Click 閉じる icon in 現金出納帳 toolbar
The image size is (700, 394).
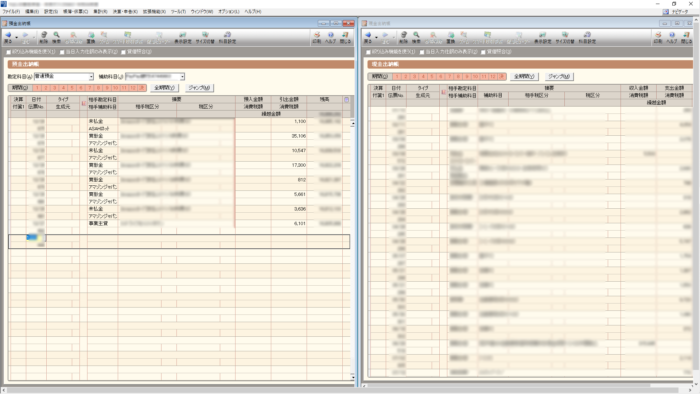(686, 37)
